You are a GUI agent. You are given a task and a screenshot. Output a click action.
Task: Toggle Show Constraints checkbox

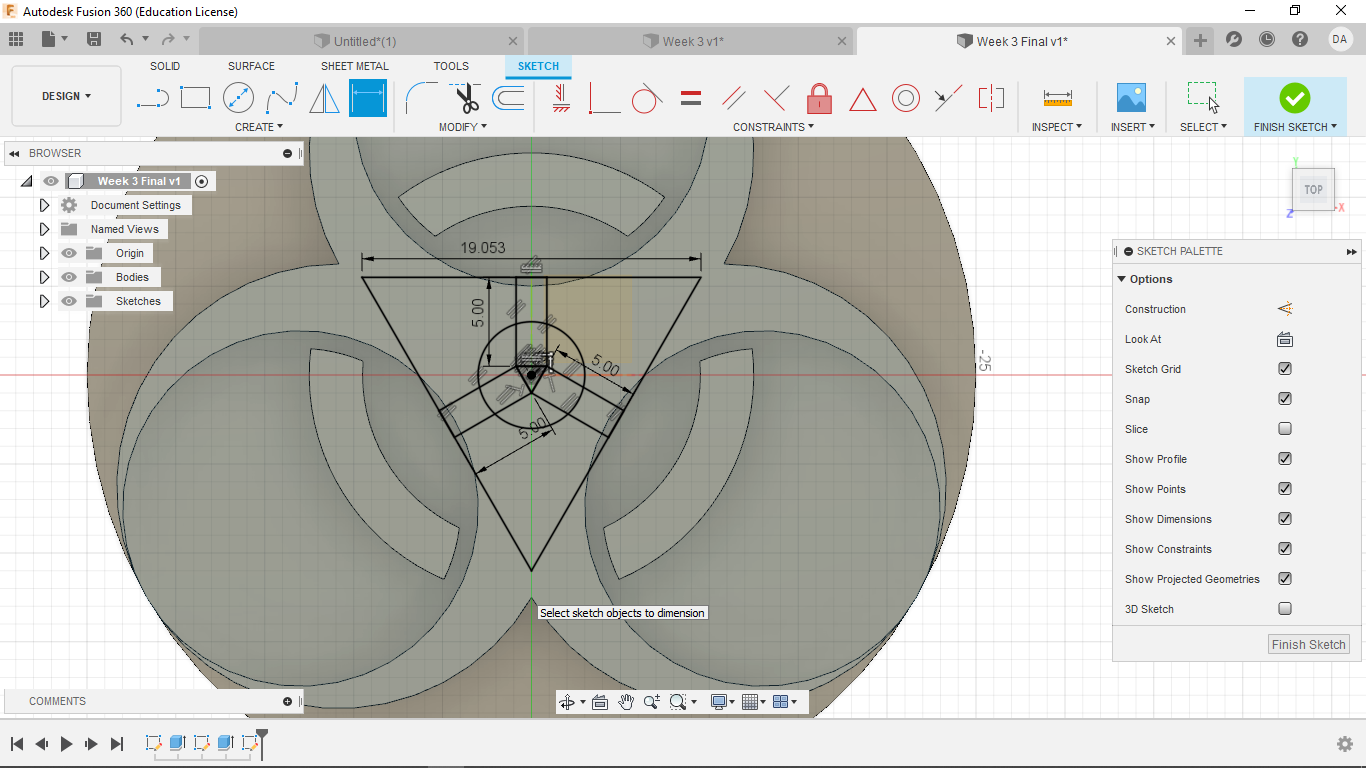pos(1285,549)
